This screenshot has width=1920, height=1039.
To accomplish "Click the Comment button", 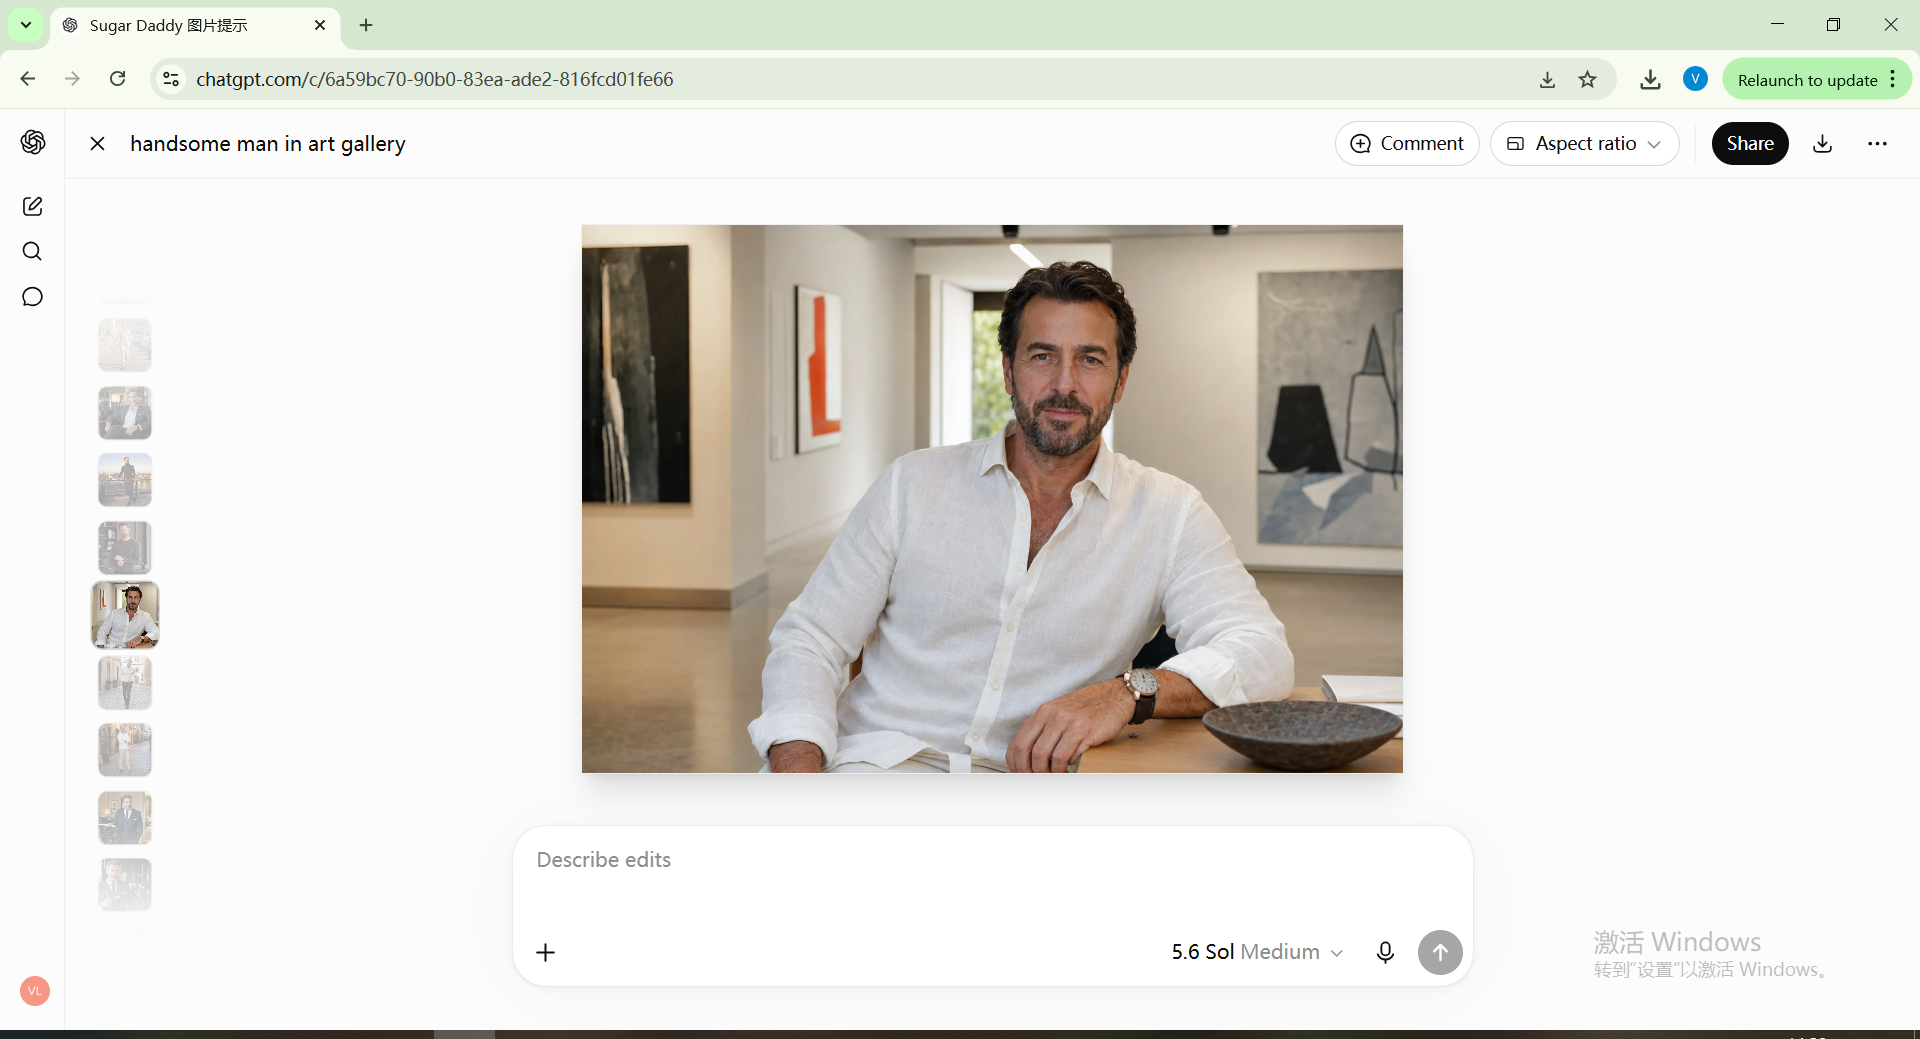I will [1406, 143].
